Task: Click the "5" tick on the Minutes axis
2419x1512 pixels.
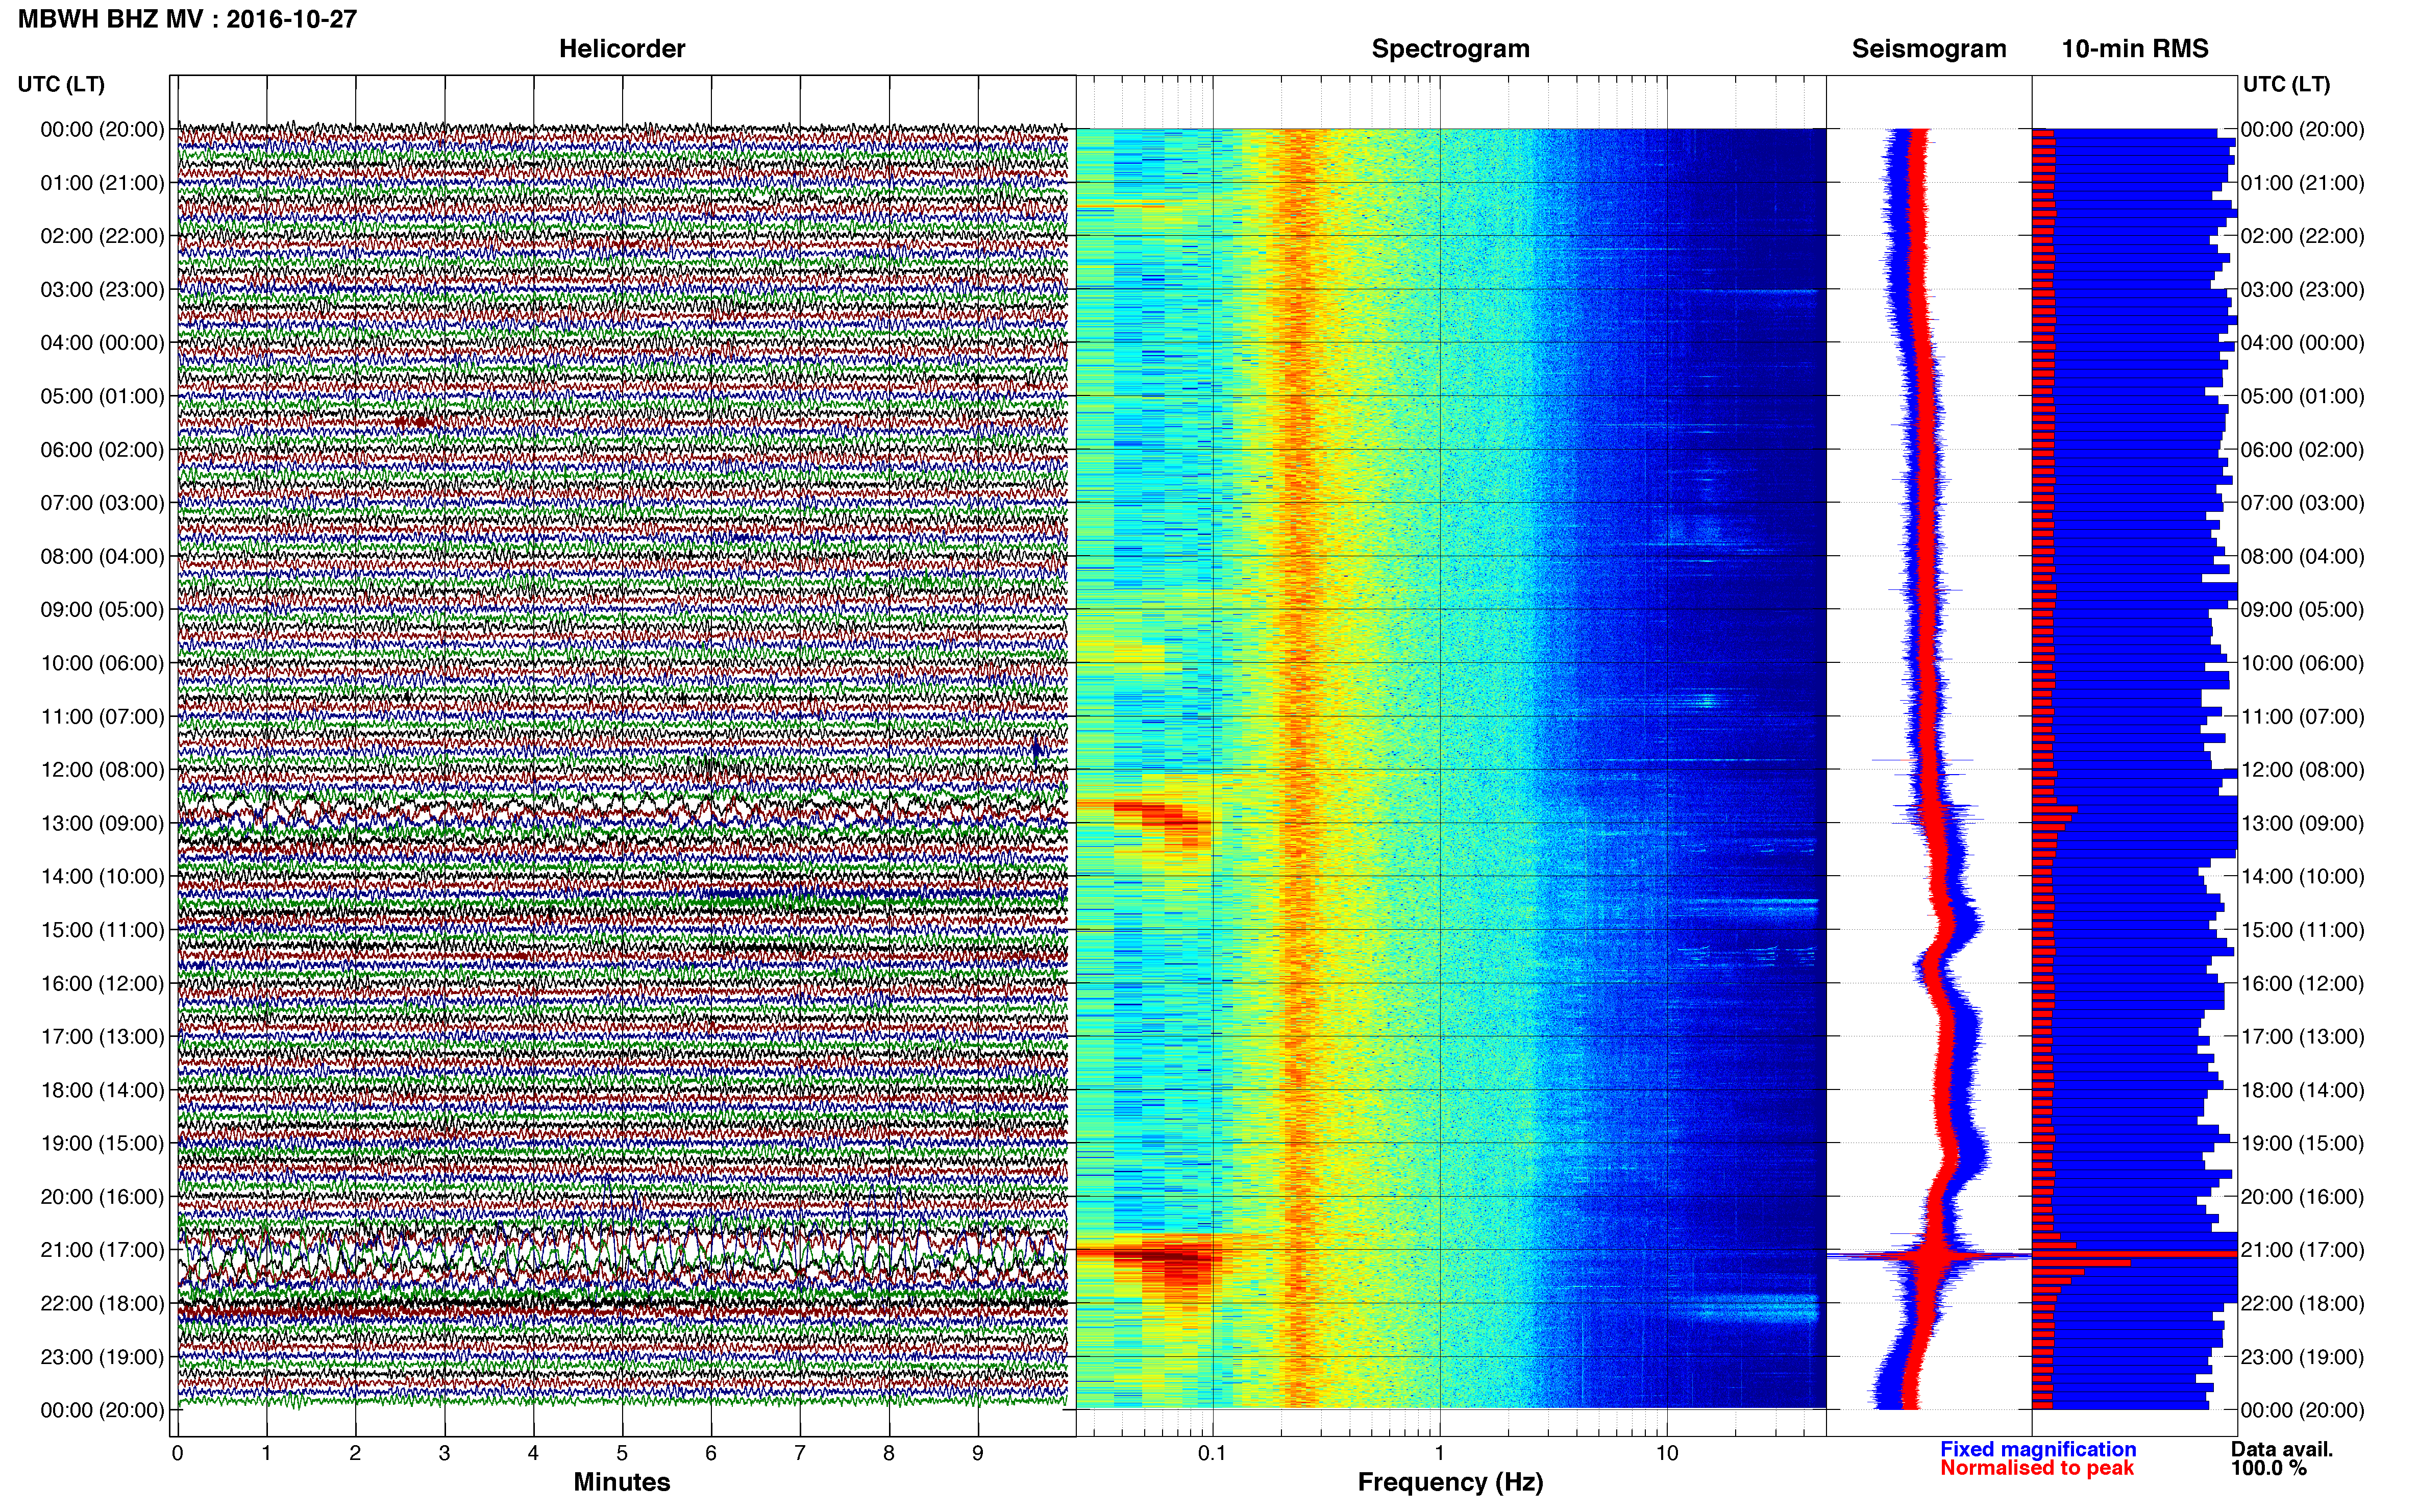Action: [622, 1453]
